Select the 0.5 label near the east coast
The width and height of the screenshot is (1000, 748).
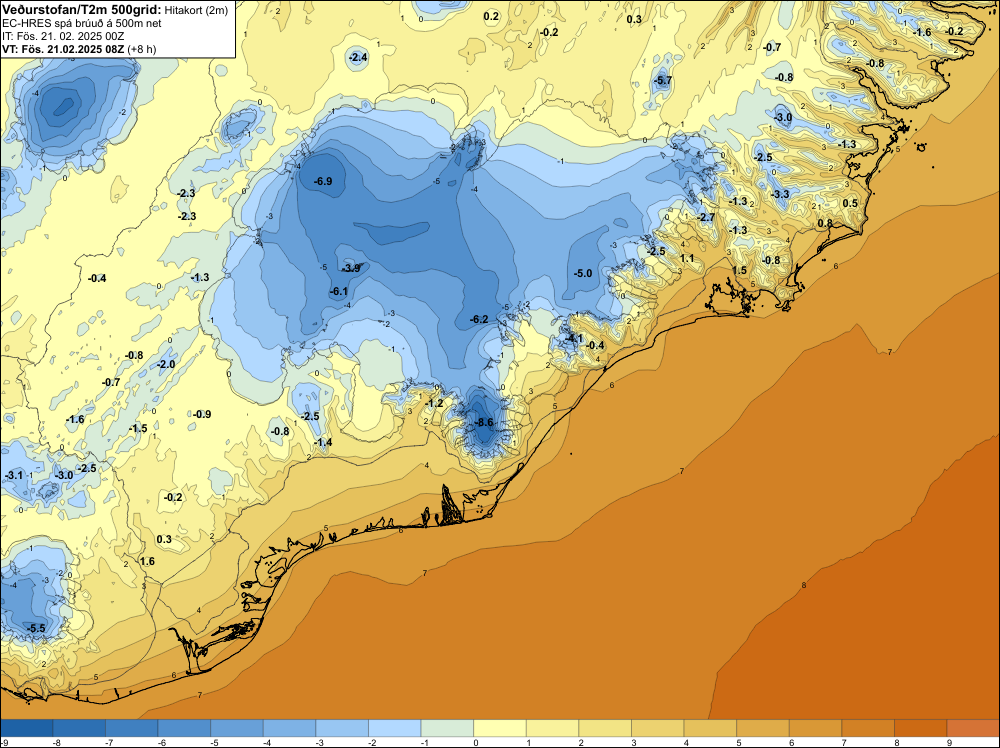point(850,203)
